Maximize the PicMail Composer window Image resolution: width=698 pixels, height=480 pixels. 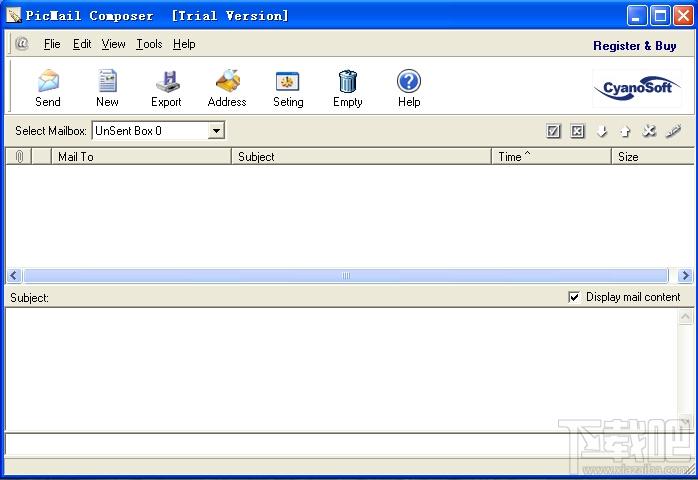point(660,16)
